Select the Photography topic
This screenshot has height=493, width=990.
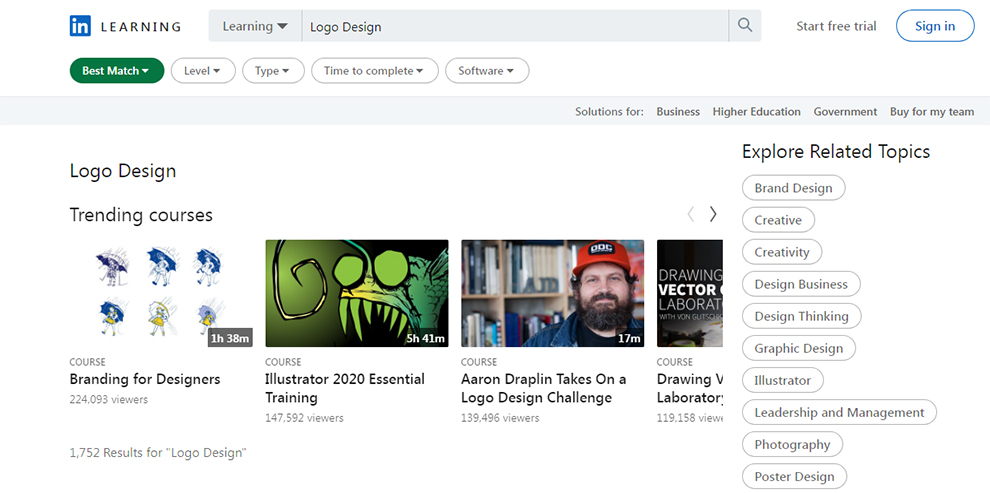click(792, 444)
